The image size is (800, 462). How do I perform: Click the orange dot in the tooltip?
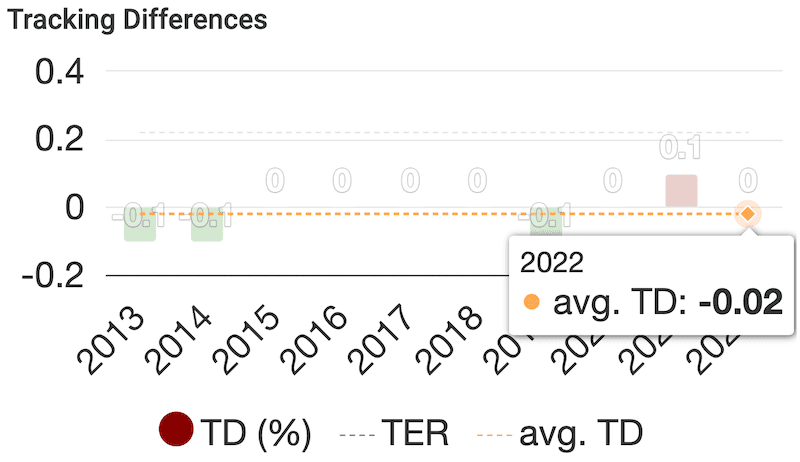(532, 302)
